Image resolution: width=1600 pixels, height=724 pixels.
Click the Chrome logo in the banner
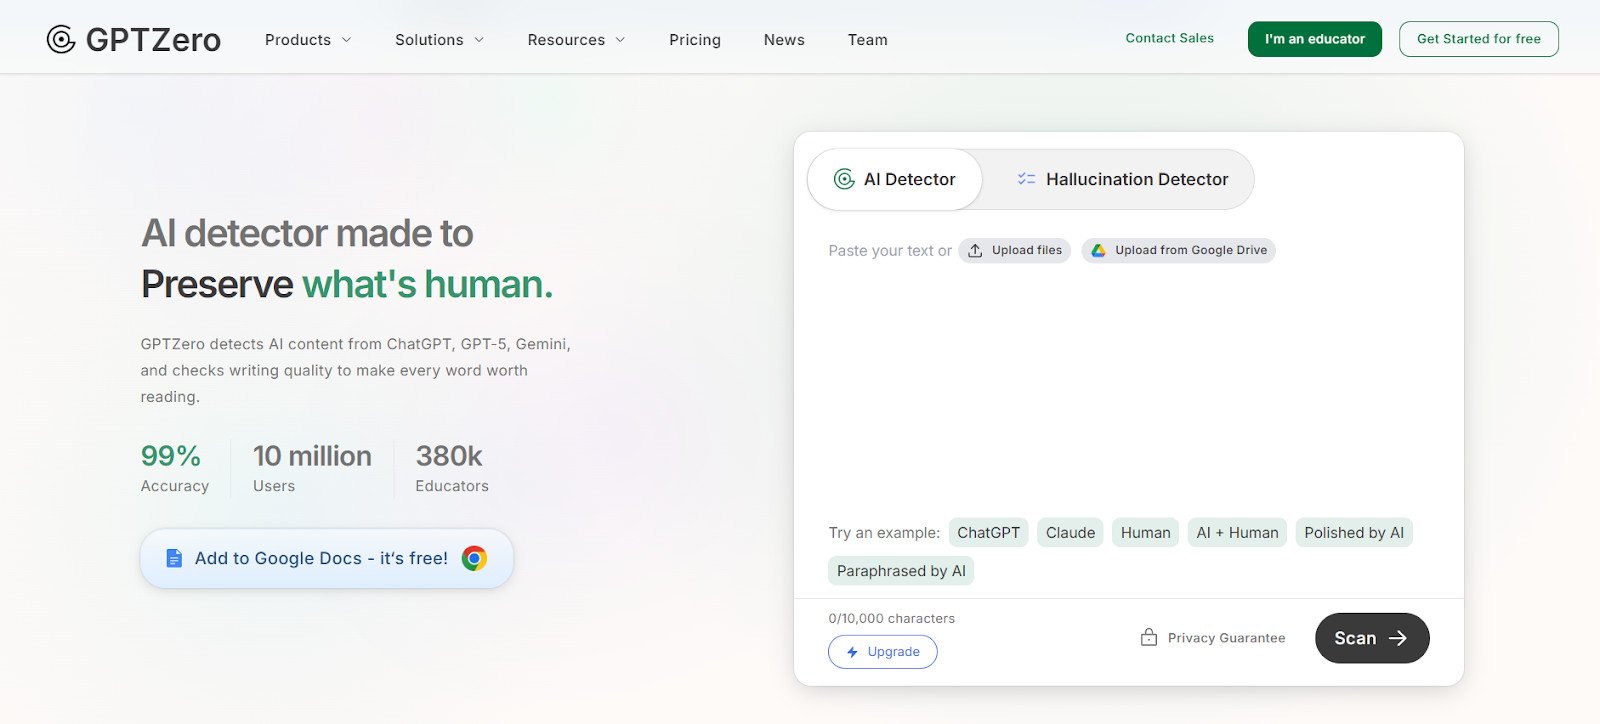(x=474, y=558)
